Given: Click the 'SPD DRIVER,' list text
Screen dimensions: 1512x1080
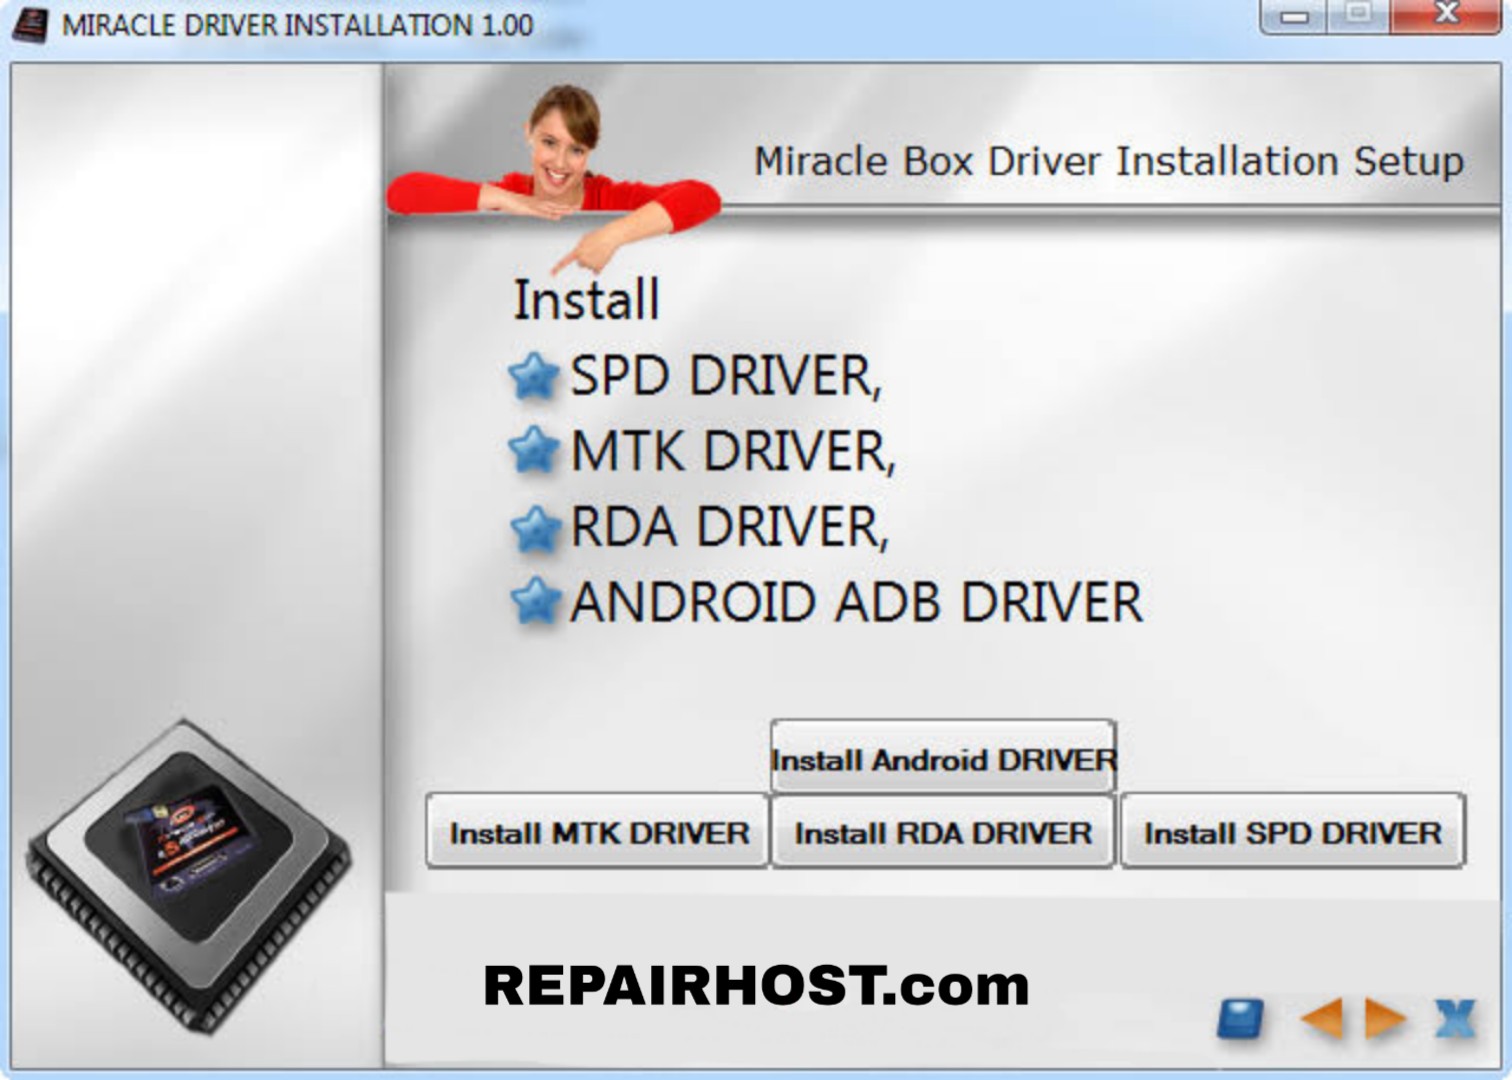Looking at the screenshot, I should (x=726, y=376).
